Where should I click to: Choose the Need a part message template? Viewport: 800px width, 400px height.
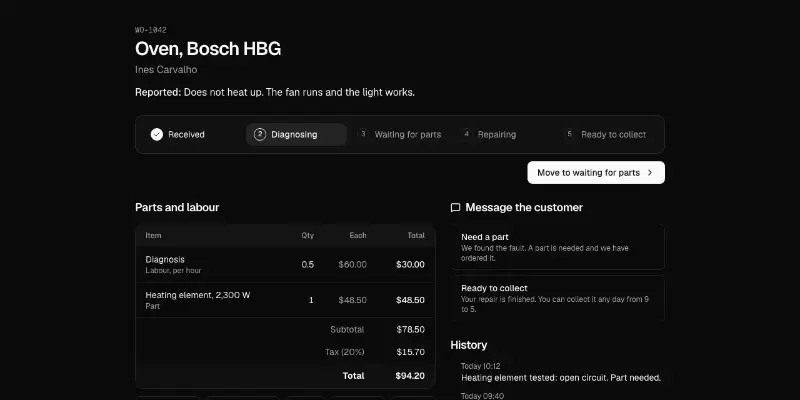(x=558, y=247)
